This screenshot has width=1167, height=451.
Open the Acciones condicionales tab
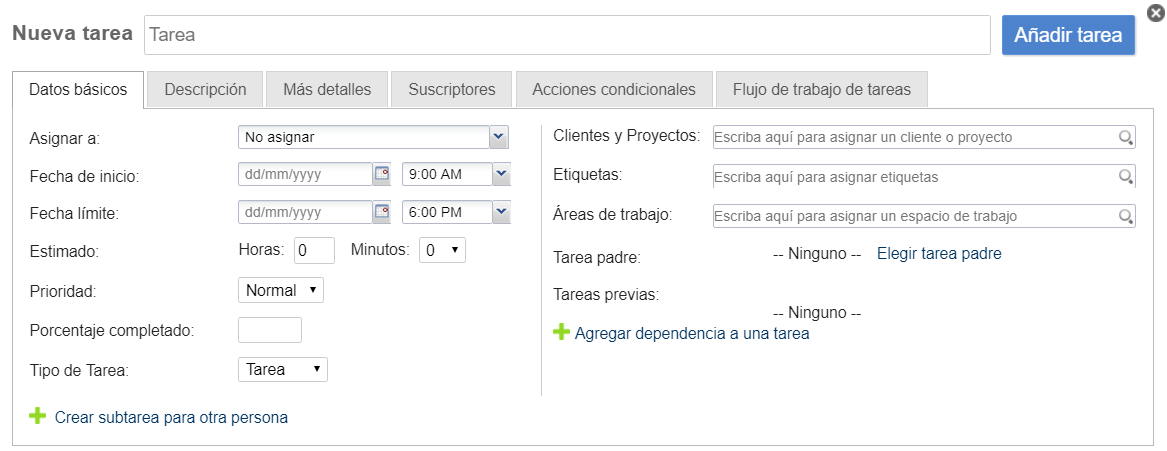(613, 89)
